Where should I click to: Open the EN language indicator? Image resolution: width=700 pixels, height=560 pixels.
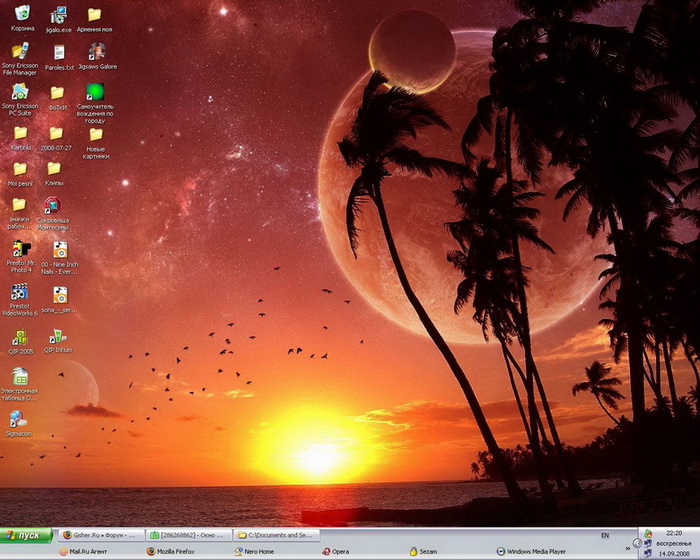604,536
